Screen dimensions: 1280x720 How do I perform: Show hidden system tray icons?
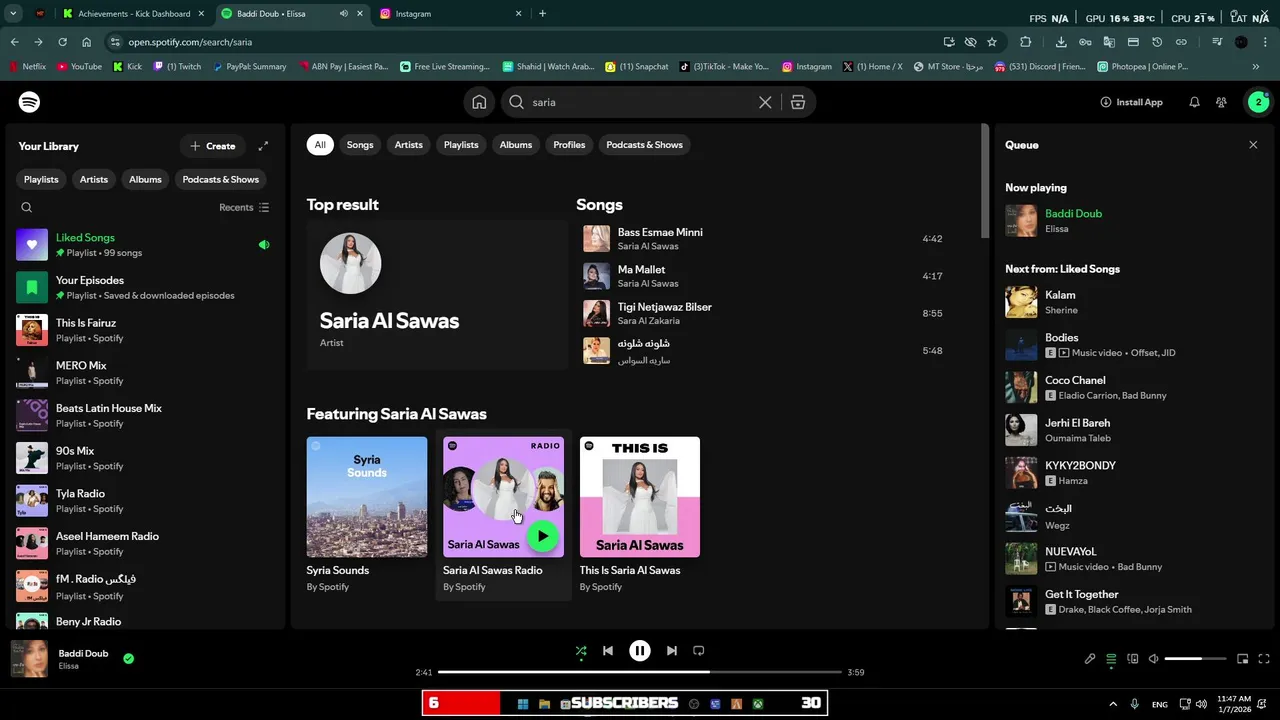point(1113,704)
